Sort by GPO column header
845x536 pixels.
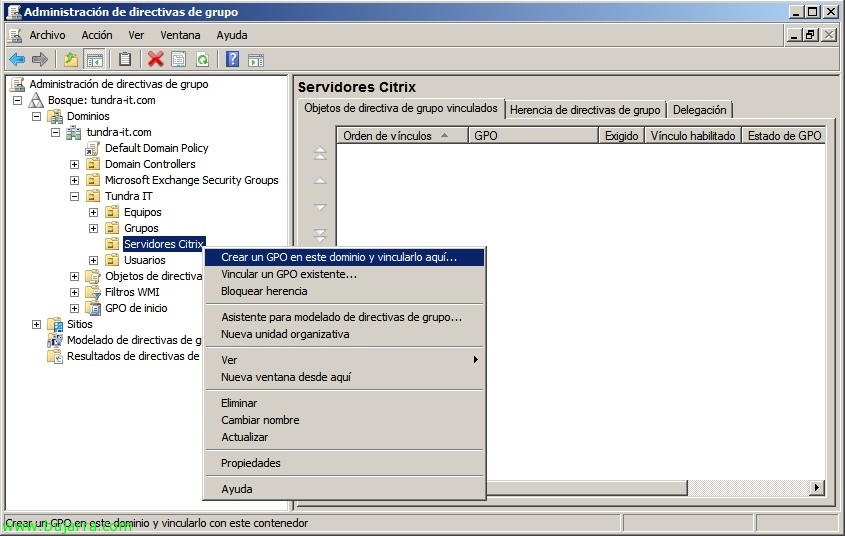click(x=534, y=136)
